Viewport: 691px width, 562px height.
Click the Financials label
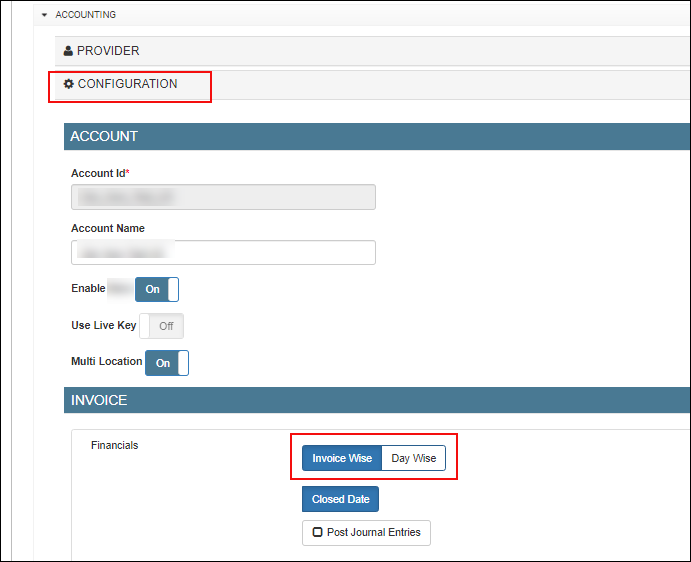coord(115,445)
